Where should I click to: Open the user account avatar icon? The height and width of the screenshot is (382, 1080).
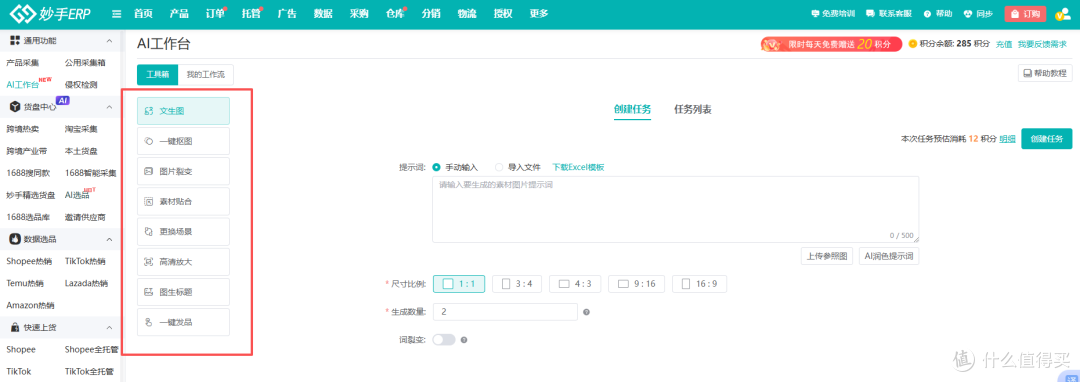pos(1063,14)
